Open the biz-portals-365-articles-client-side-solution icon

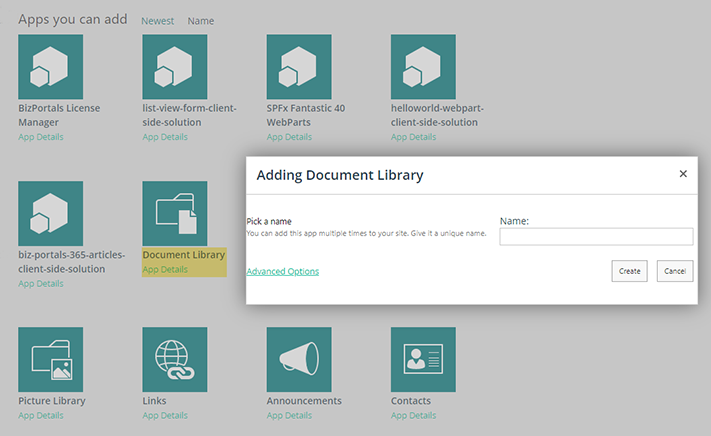[50, 213]
